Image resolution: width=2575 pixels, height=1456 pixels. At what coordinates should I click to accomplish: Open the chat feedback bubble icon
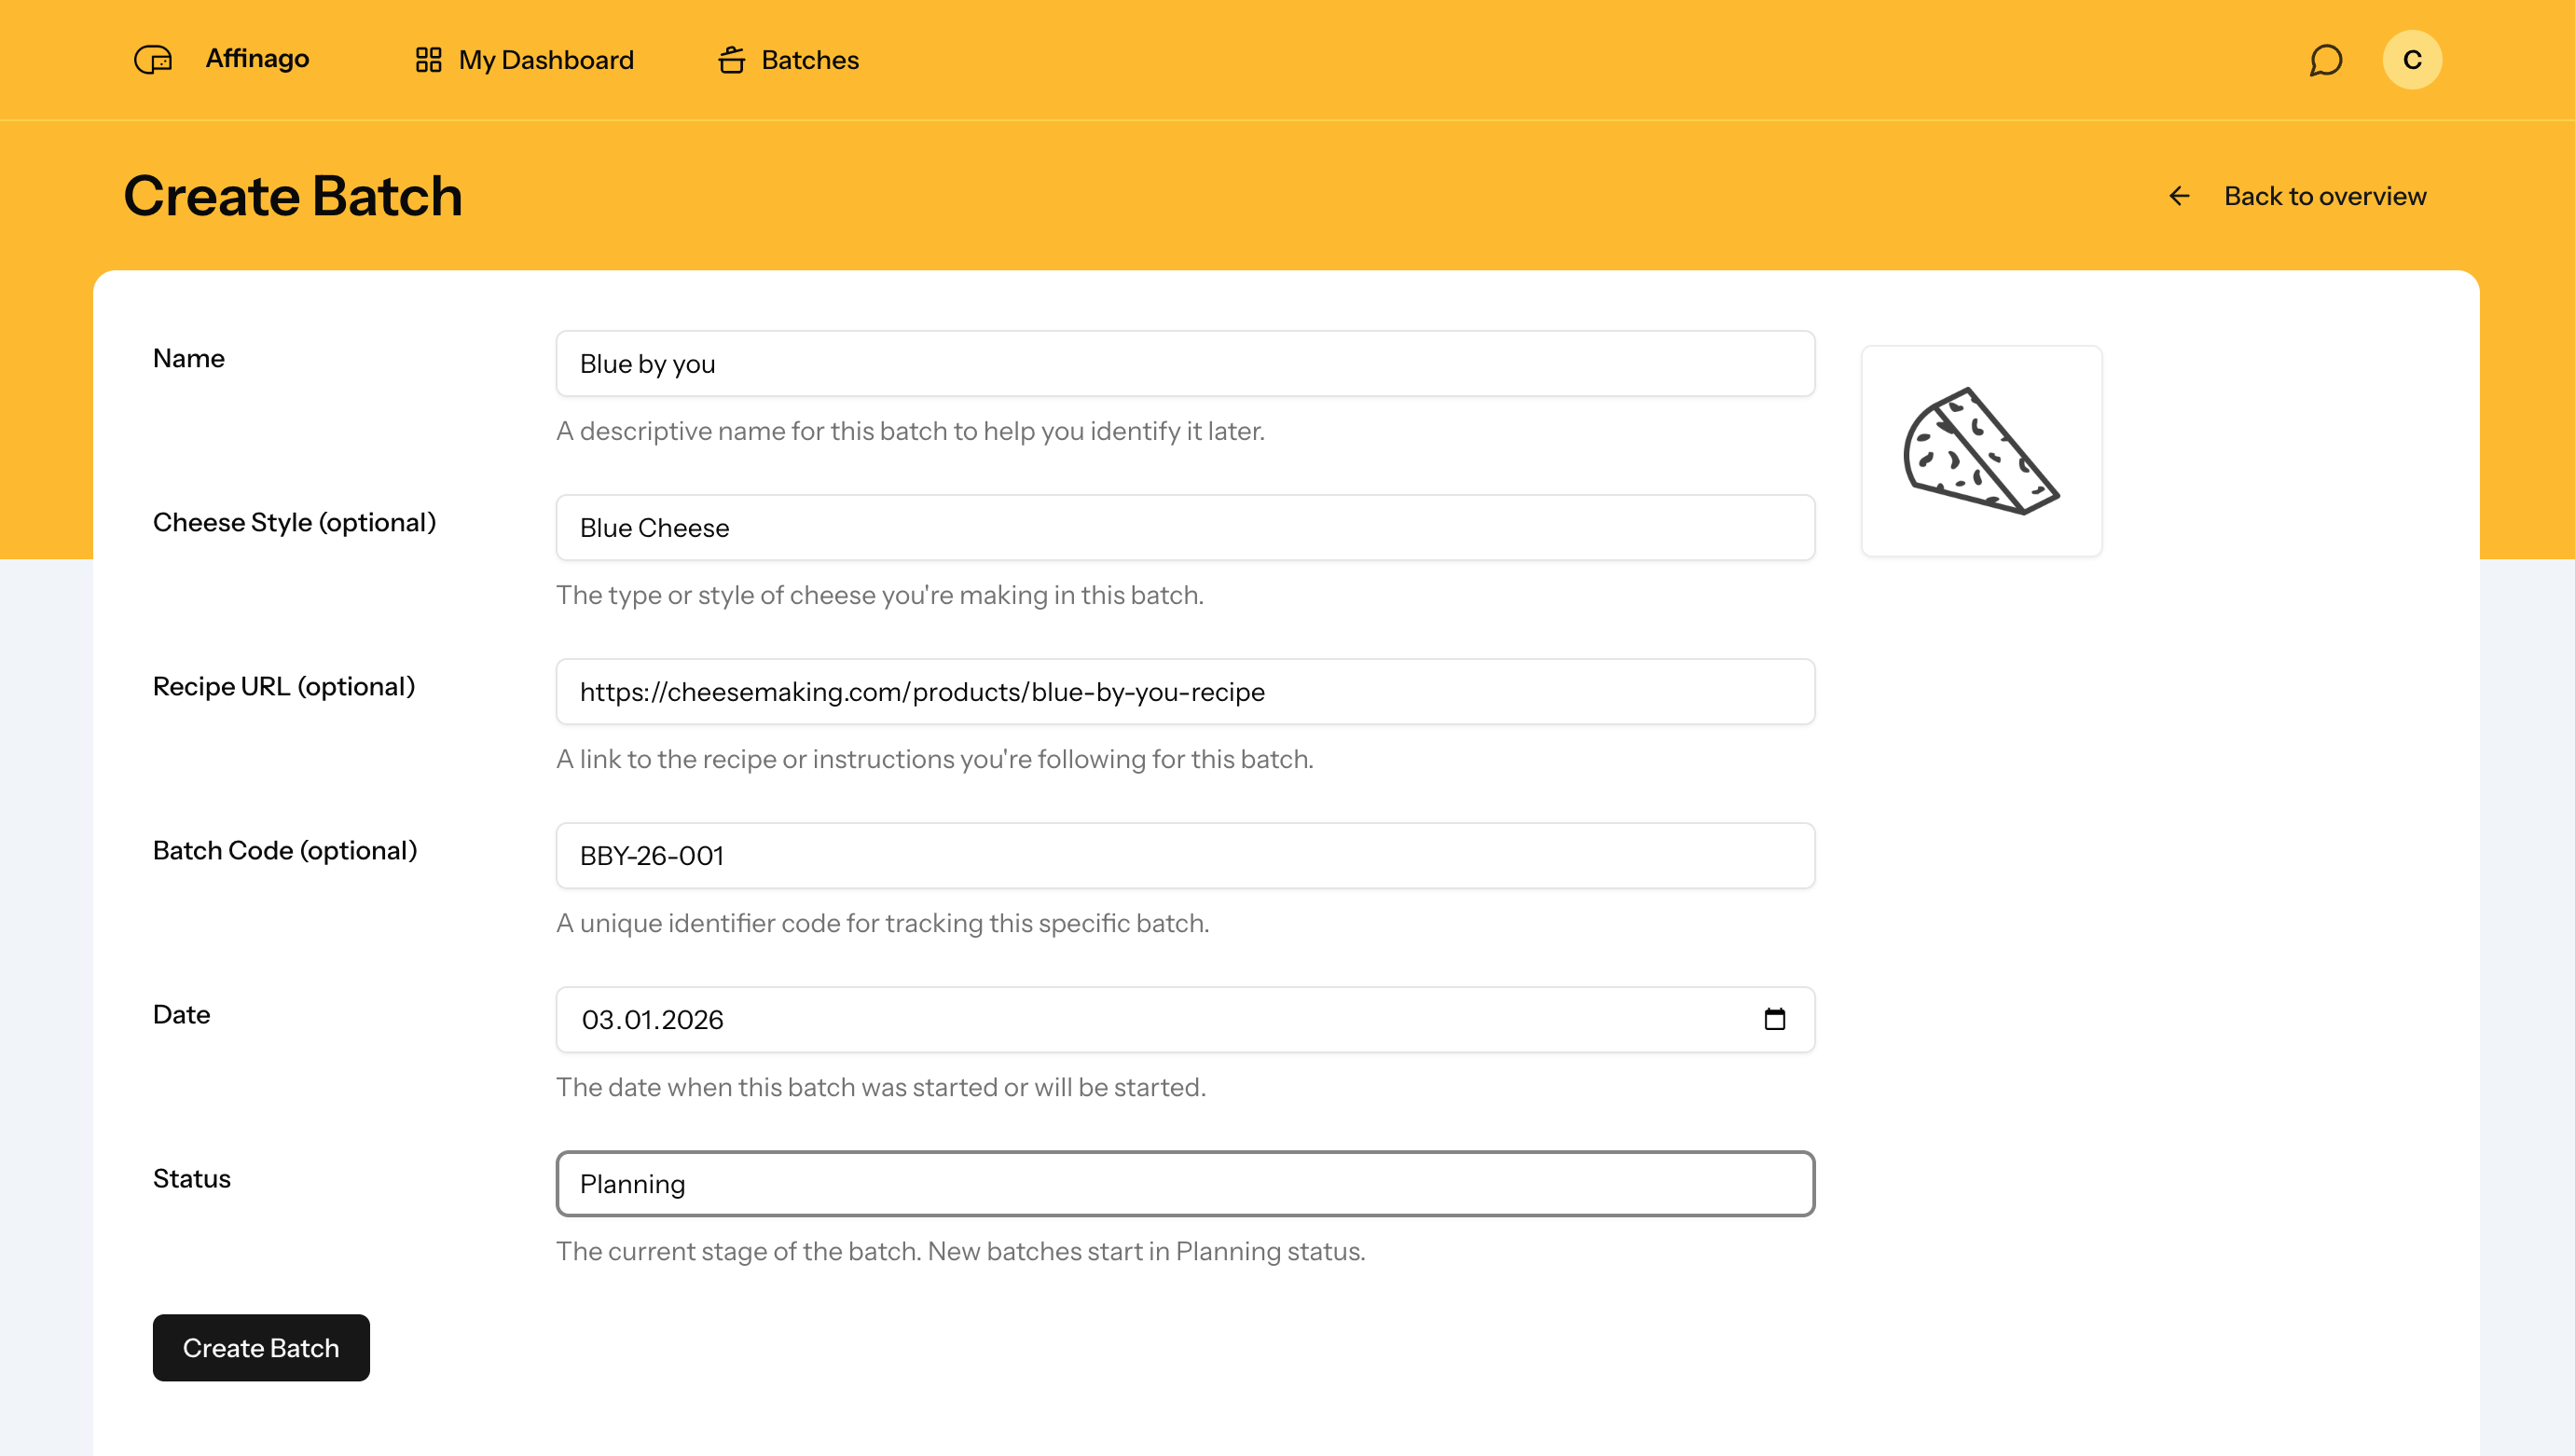[x=2324, y=60]
